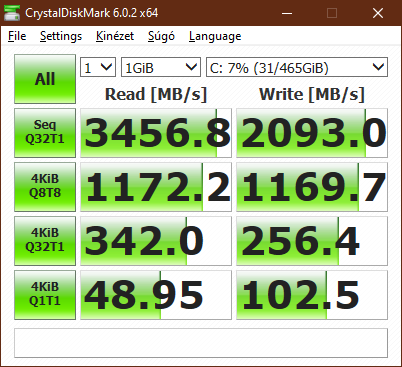Close the CrystalDiskMark window
The image size is (402, 367).
coord(378,13)
